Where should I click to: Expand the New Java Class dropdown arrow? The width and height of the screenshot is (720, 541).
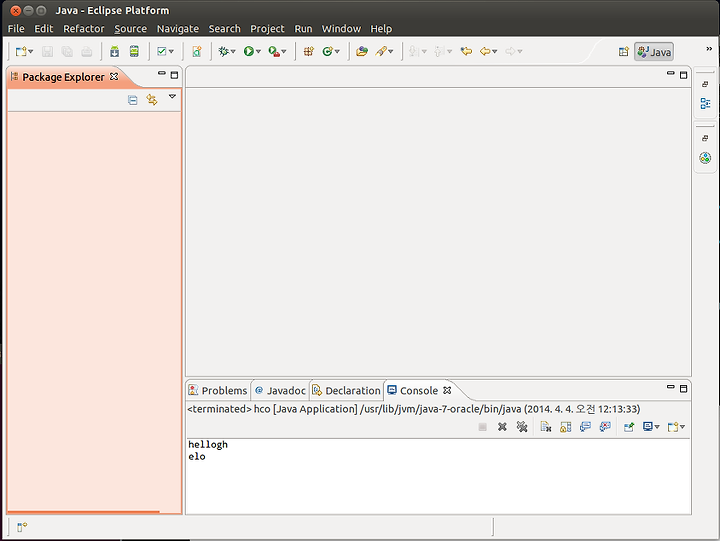(x=338, y=51)
